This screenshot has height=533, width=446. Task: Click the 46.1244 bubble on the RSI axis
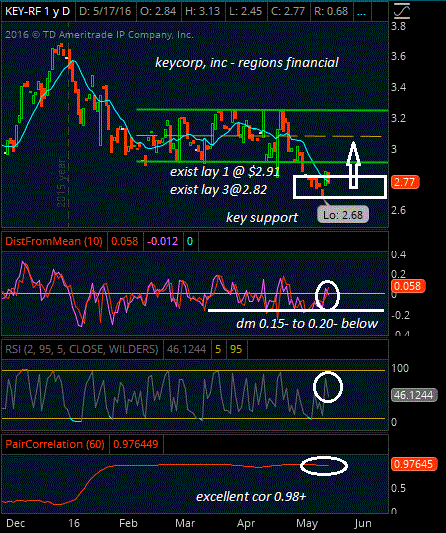pos(414,395)
